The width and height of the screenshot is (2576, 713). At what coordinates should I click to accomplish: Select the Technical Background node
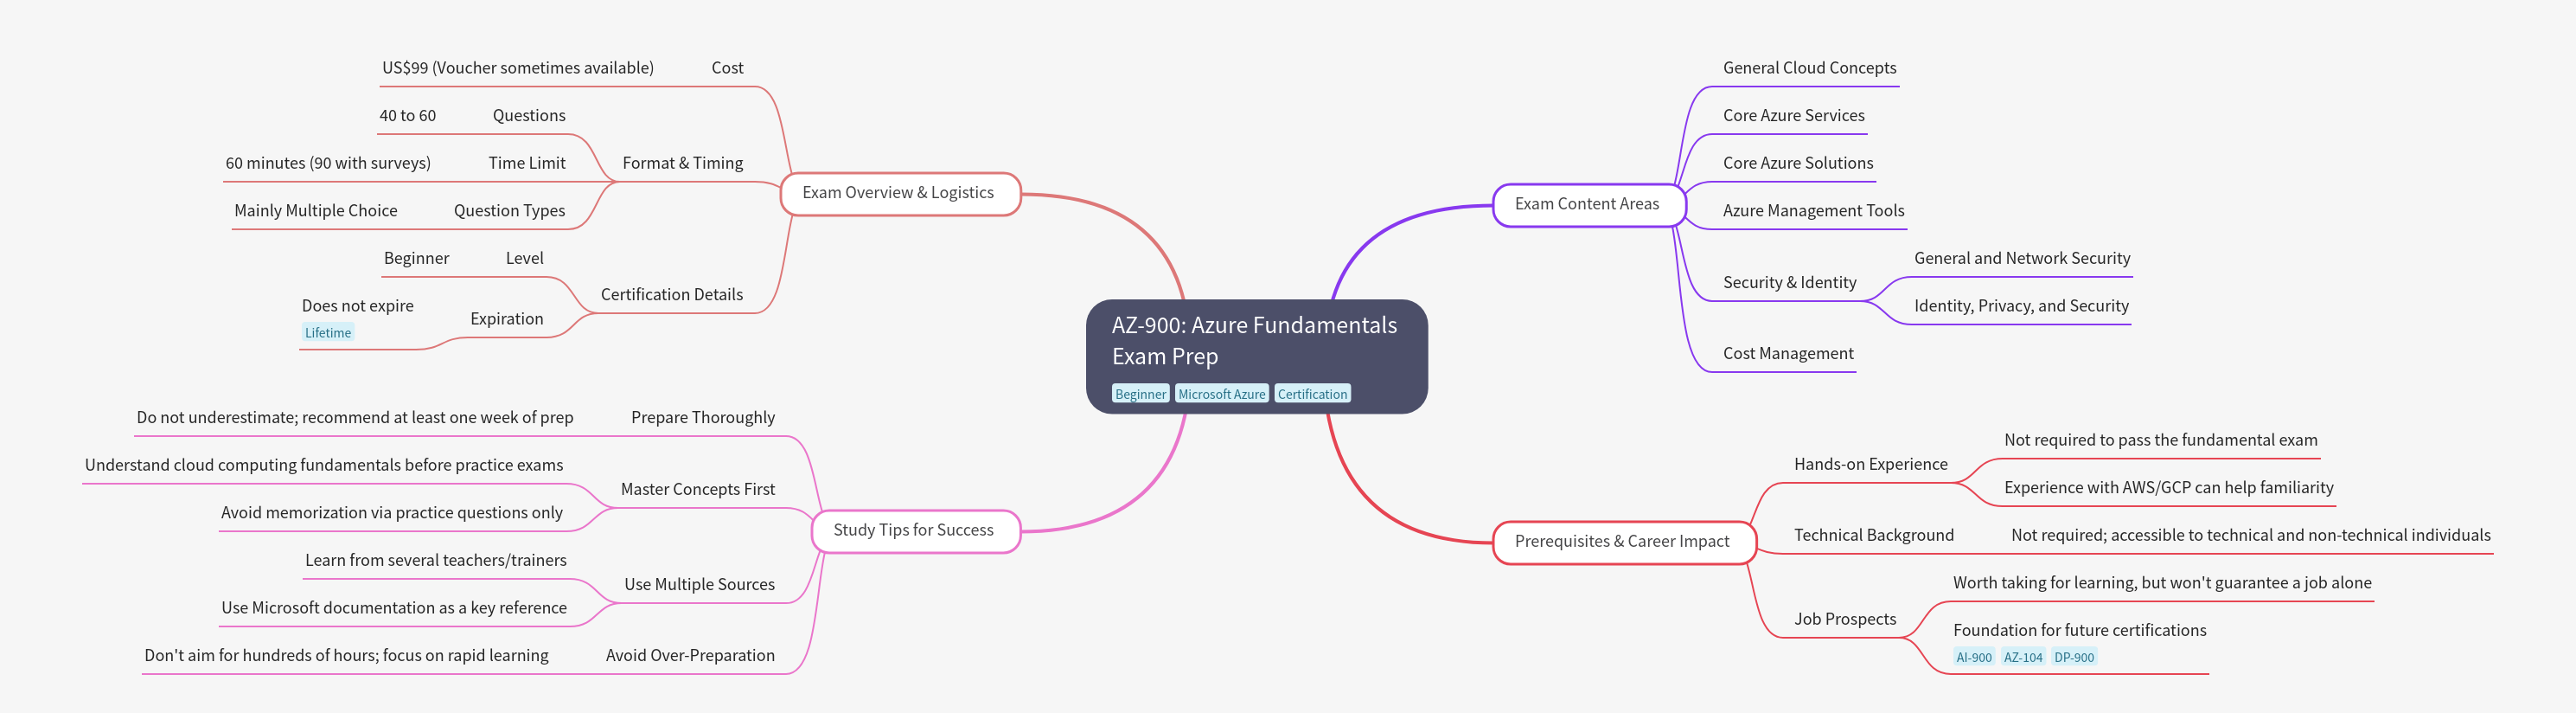coord(1874,535)
